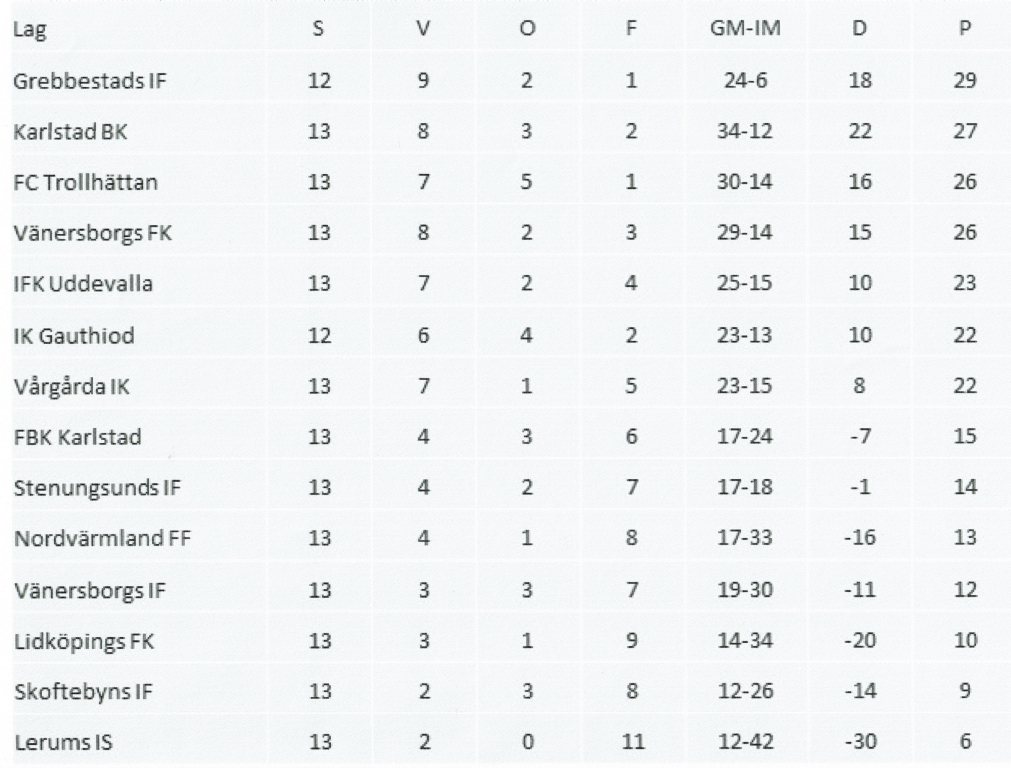Image resolution: width=1011 pixels, height=768 pixels.
Task: Click IFK Uddevalla team name
Action: [83, 284]
